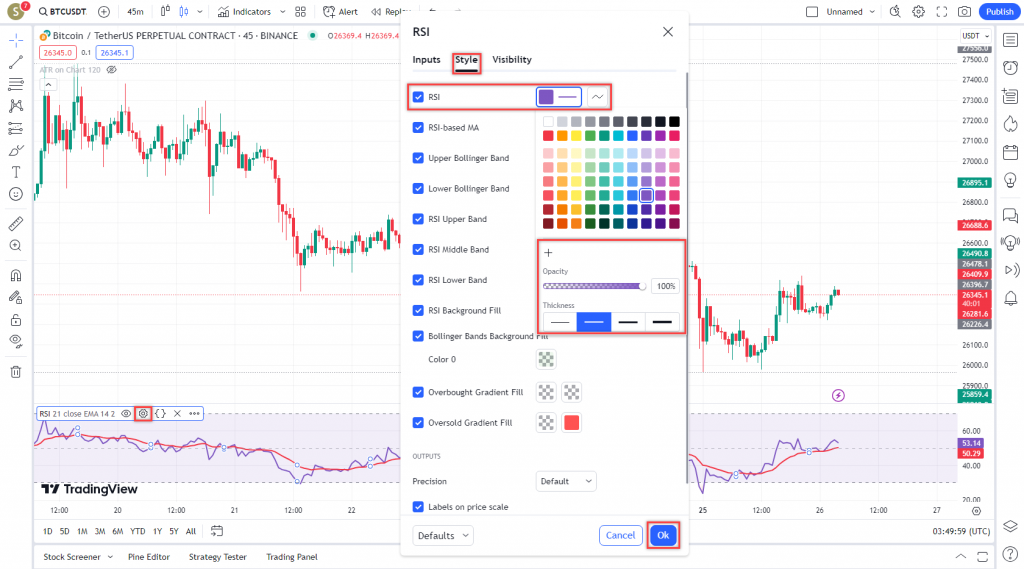The height and width of the screenshot is (569, 1024).
Task: Open the emoji icons tool
Action: point(16,194)
